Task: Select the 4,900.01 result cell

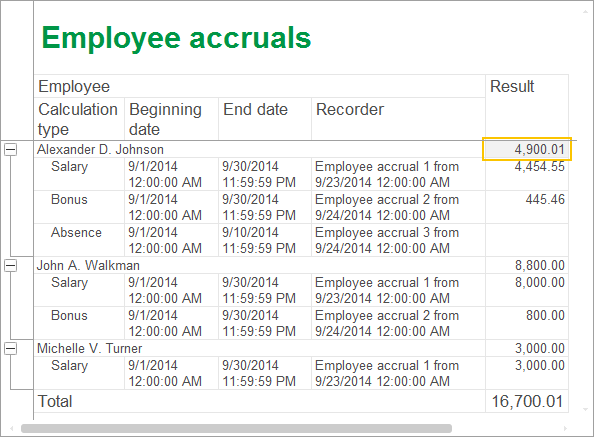Action: click(527, 149)
